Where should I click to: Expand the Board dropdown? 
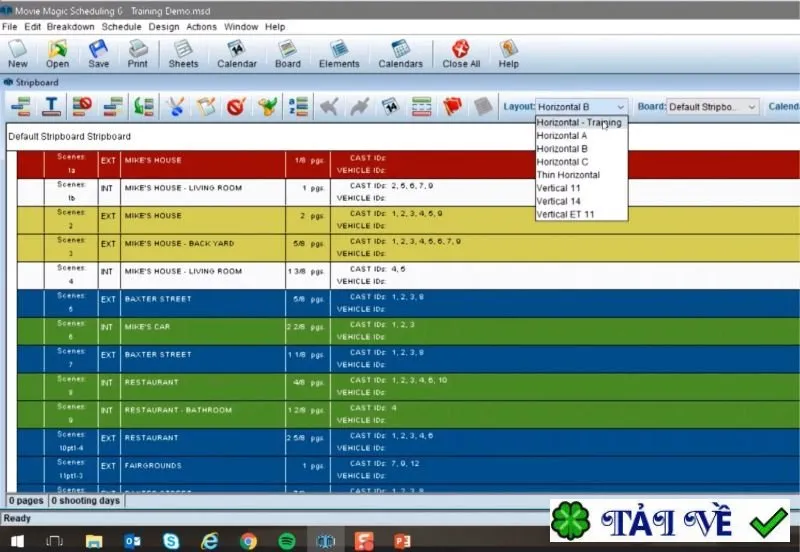click(x=751, y=107)
